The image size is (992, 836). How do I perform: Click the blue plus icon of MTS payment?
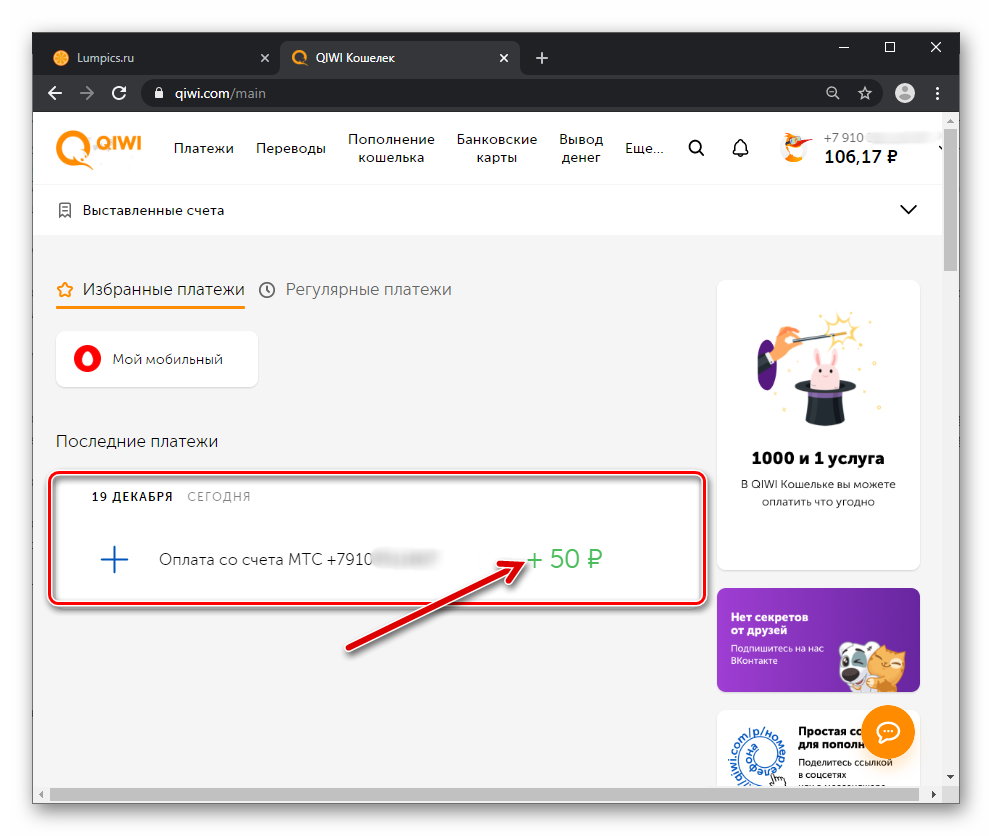[115, 559]
